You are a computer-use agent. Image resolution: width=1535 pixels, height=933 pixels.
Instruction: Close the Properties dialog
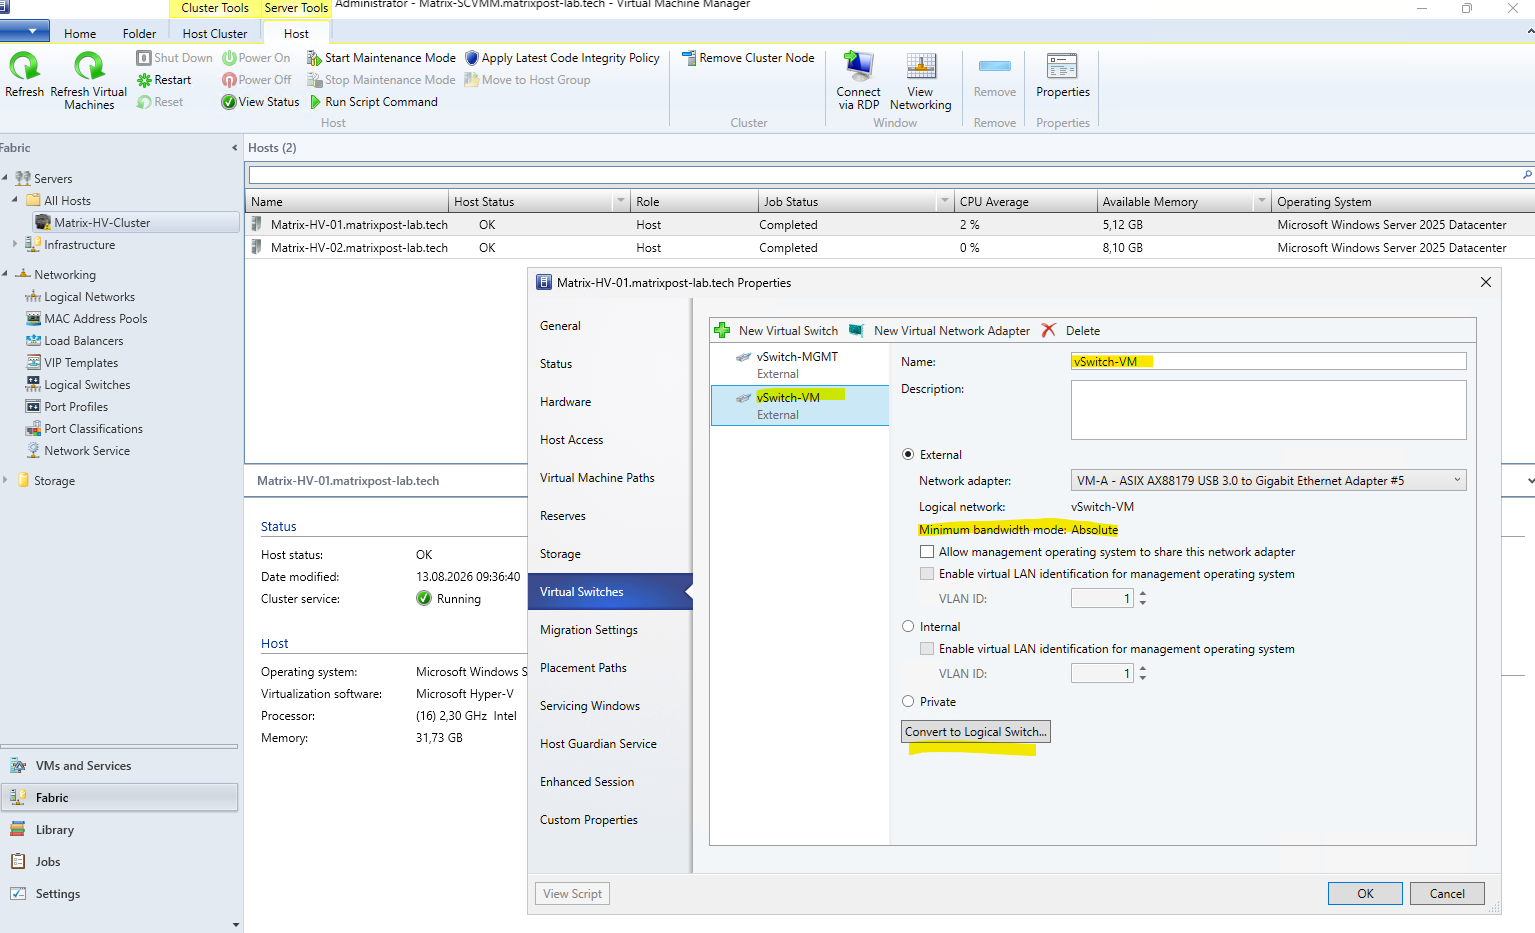(x=1485, y=282)
